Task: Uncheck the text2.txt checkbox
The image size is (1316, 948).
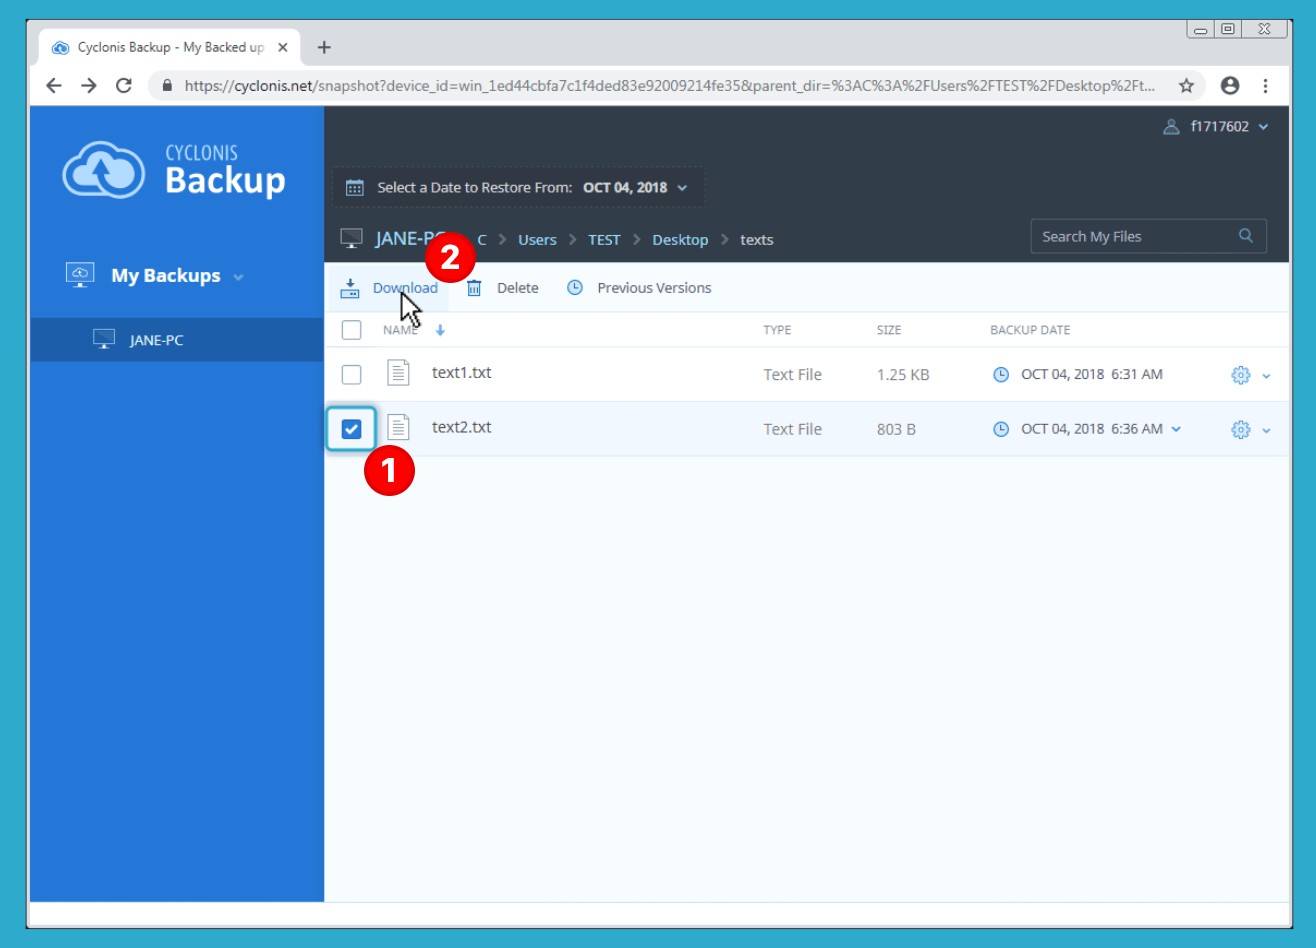Action: (x=351, y=430)
